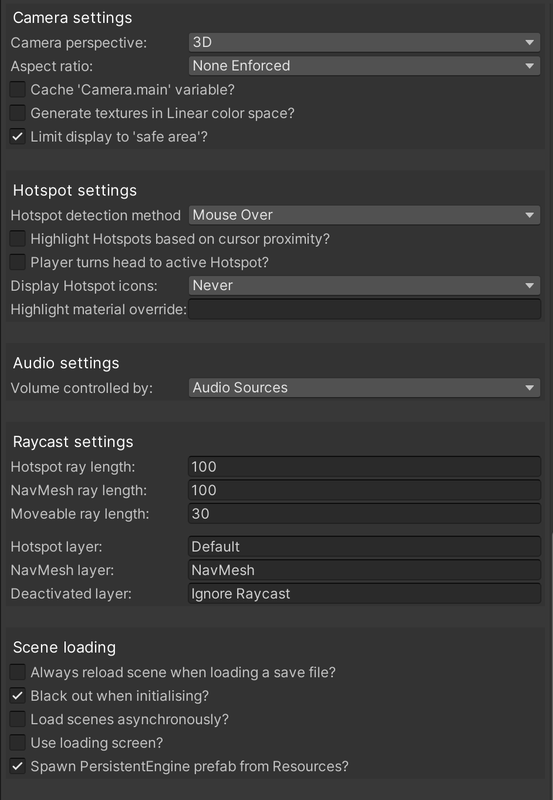Click the Hotspot ray length field

[x=364, y=467]
